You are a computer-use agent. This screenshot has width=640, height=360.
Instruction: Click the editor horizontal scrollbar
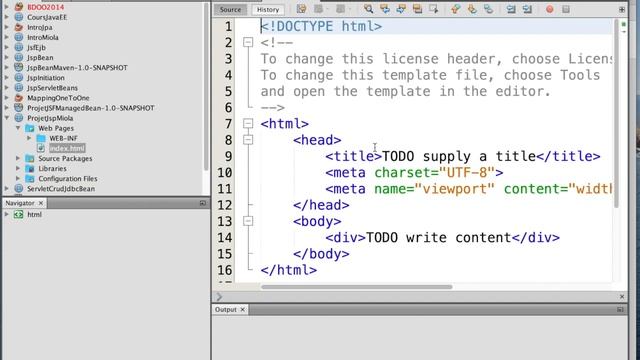coord(357,287)
